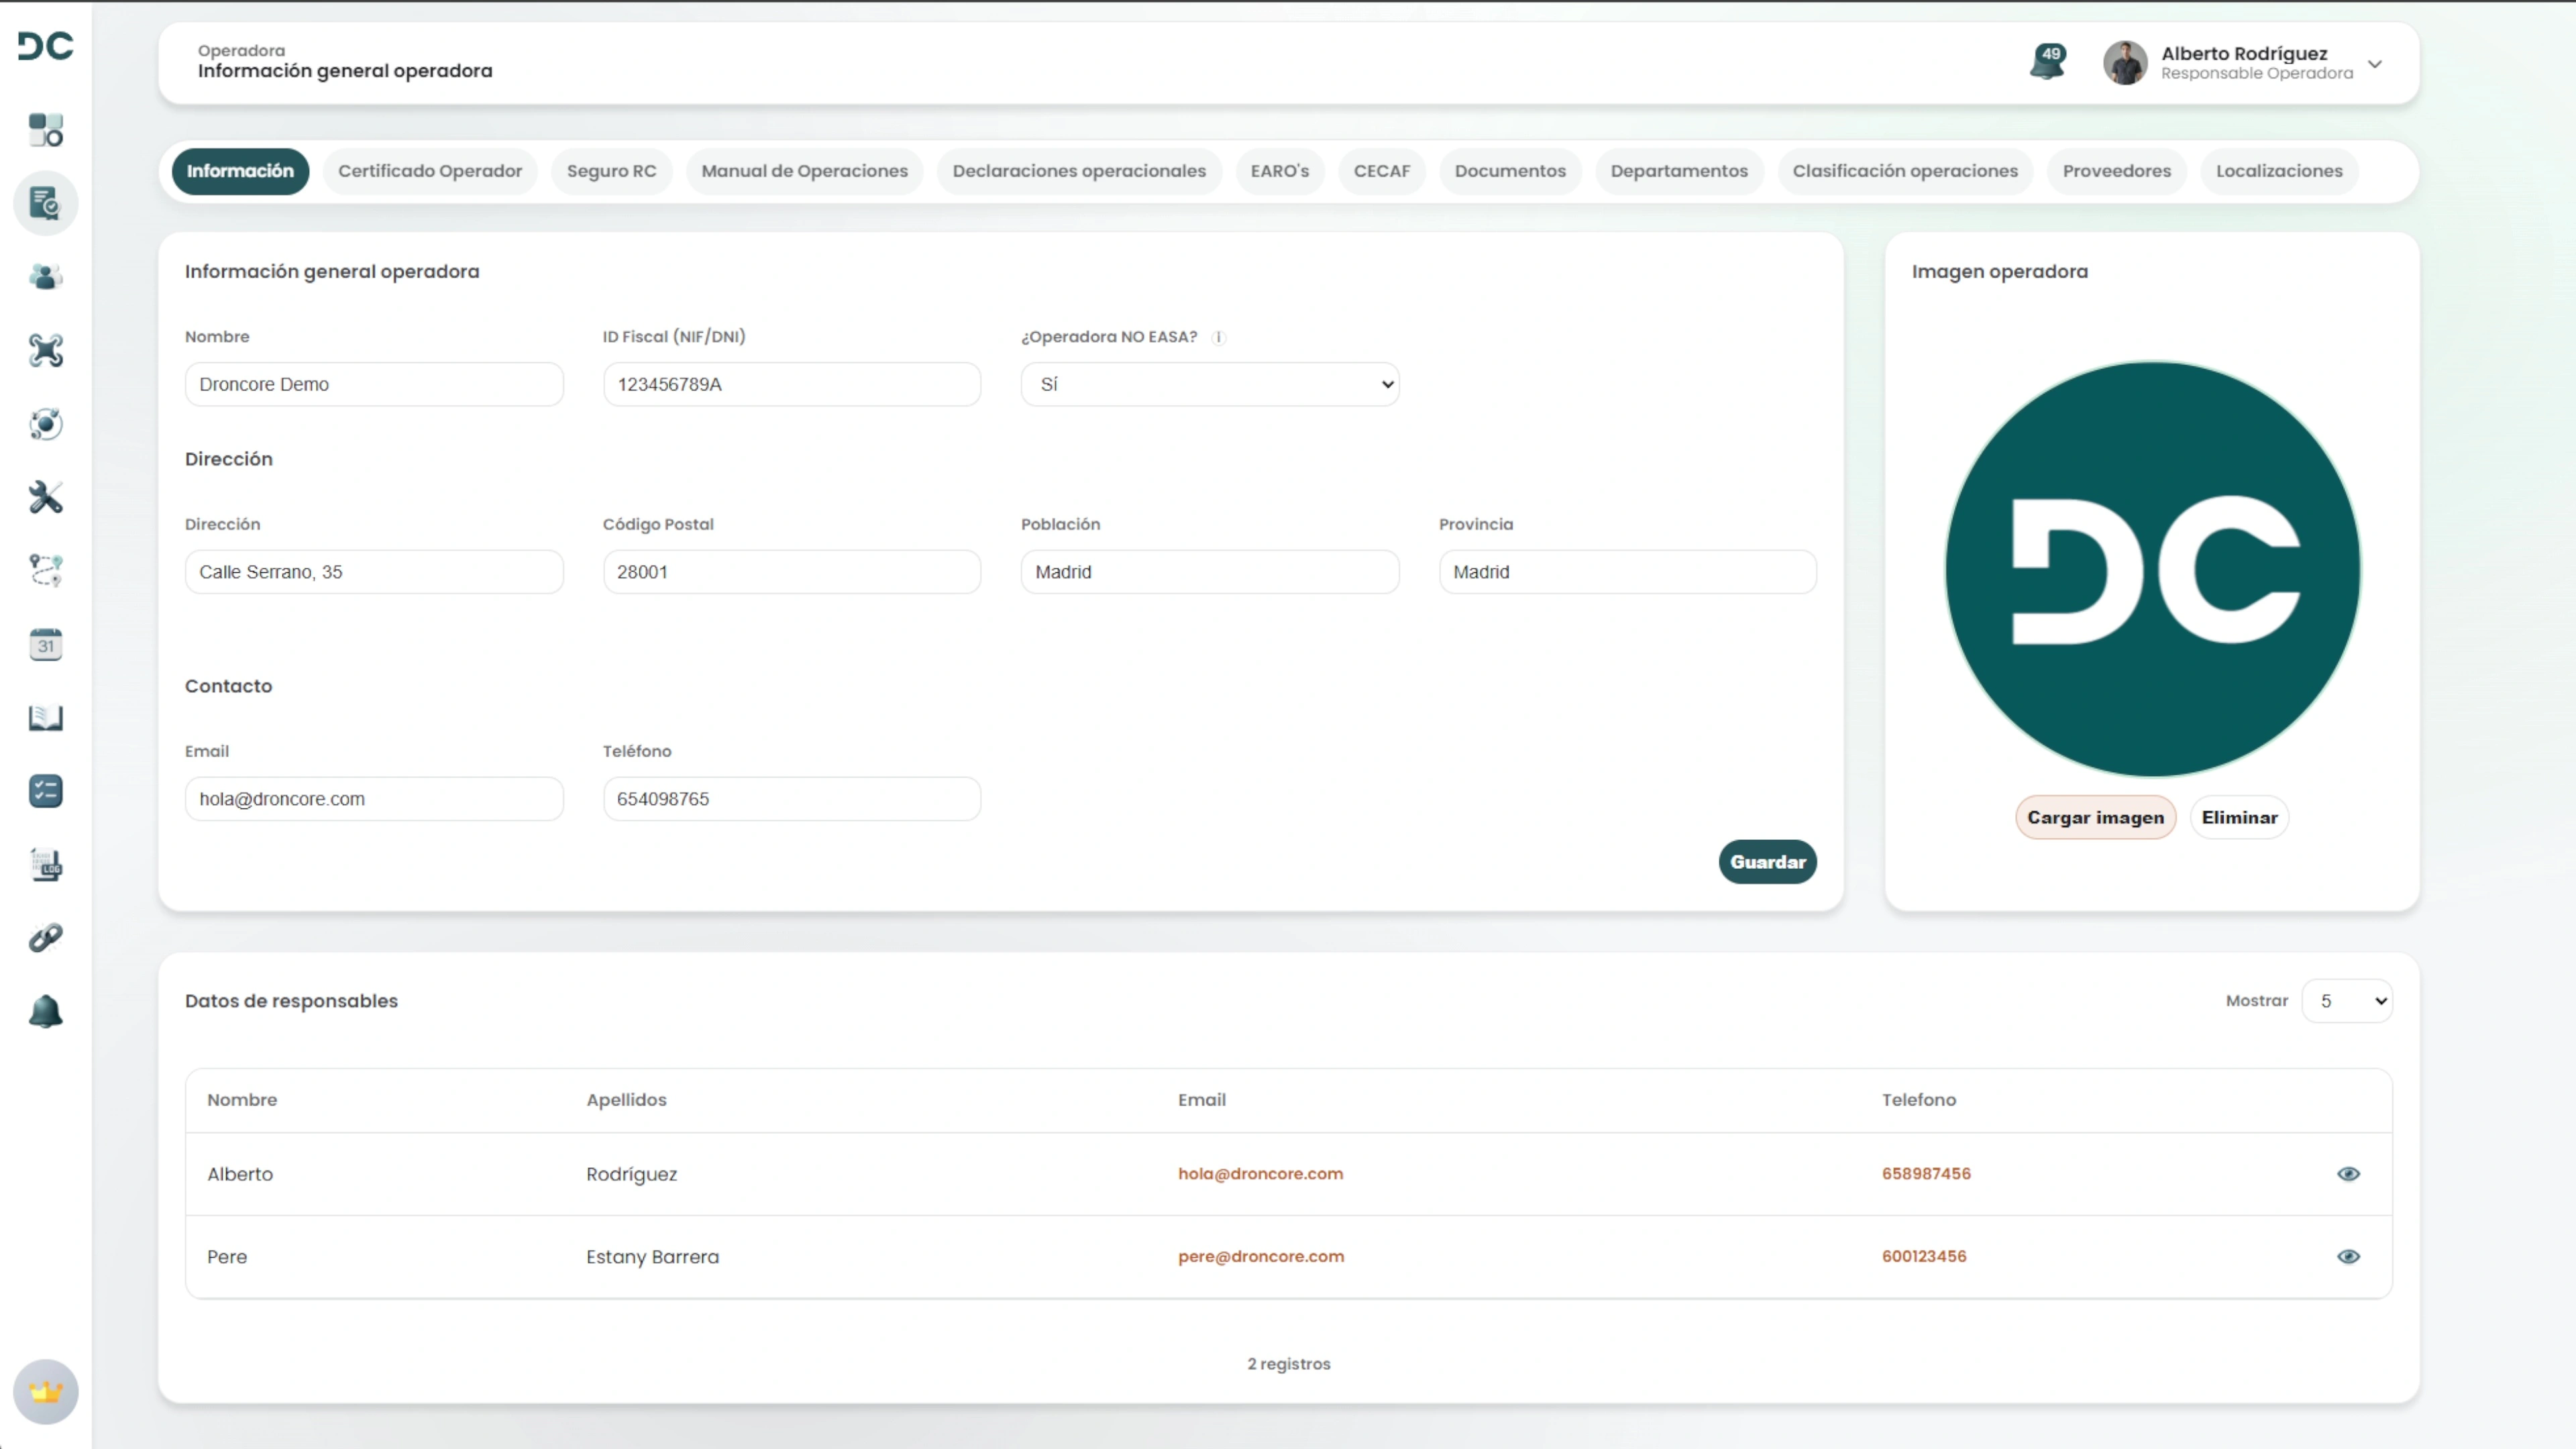
Task: Open the Documentos tab
Action: [x=1510, y=171]
